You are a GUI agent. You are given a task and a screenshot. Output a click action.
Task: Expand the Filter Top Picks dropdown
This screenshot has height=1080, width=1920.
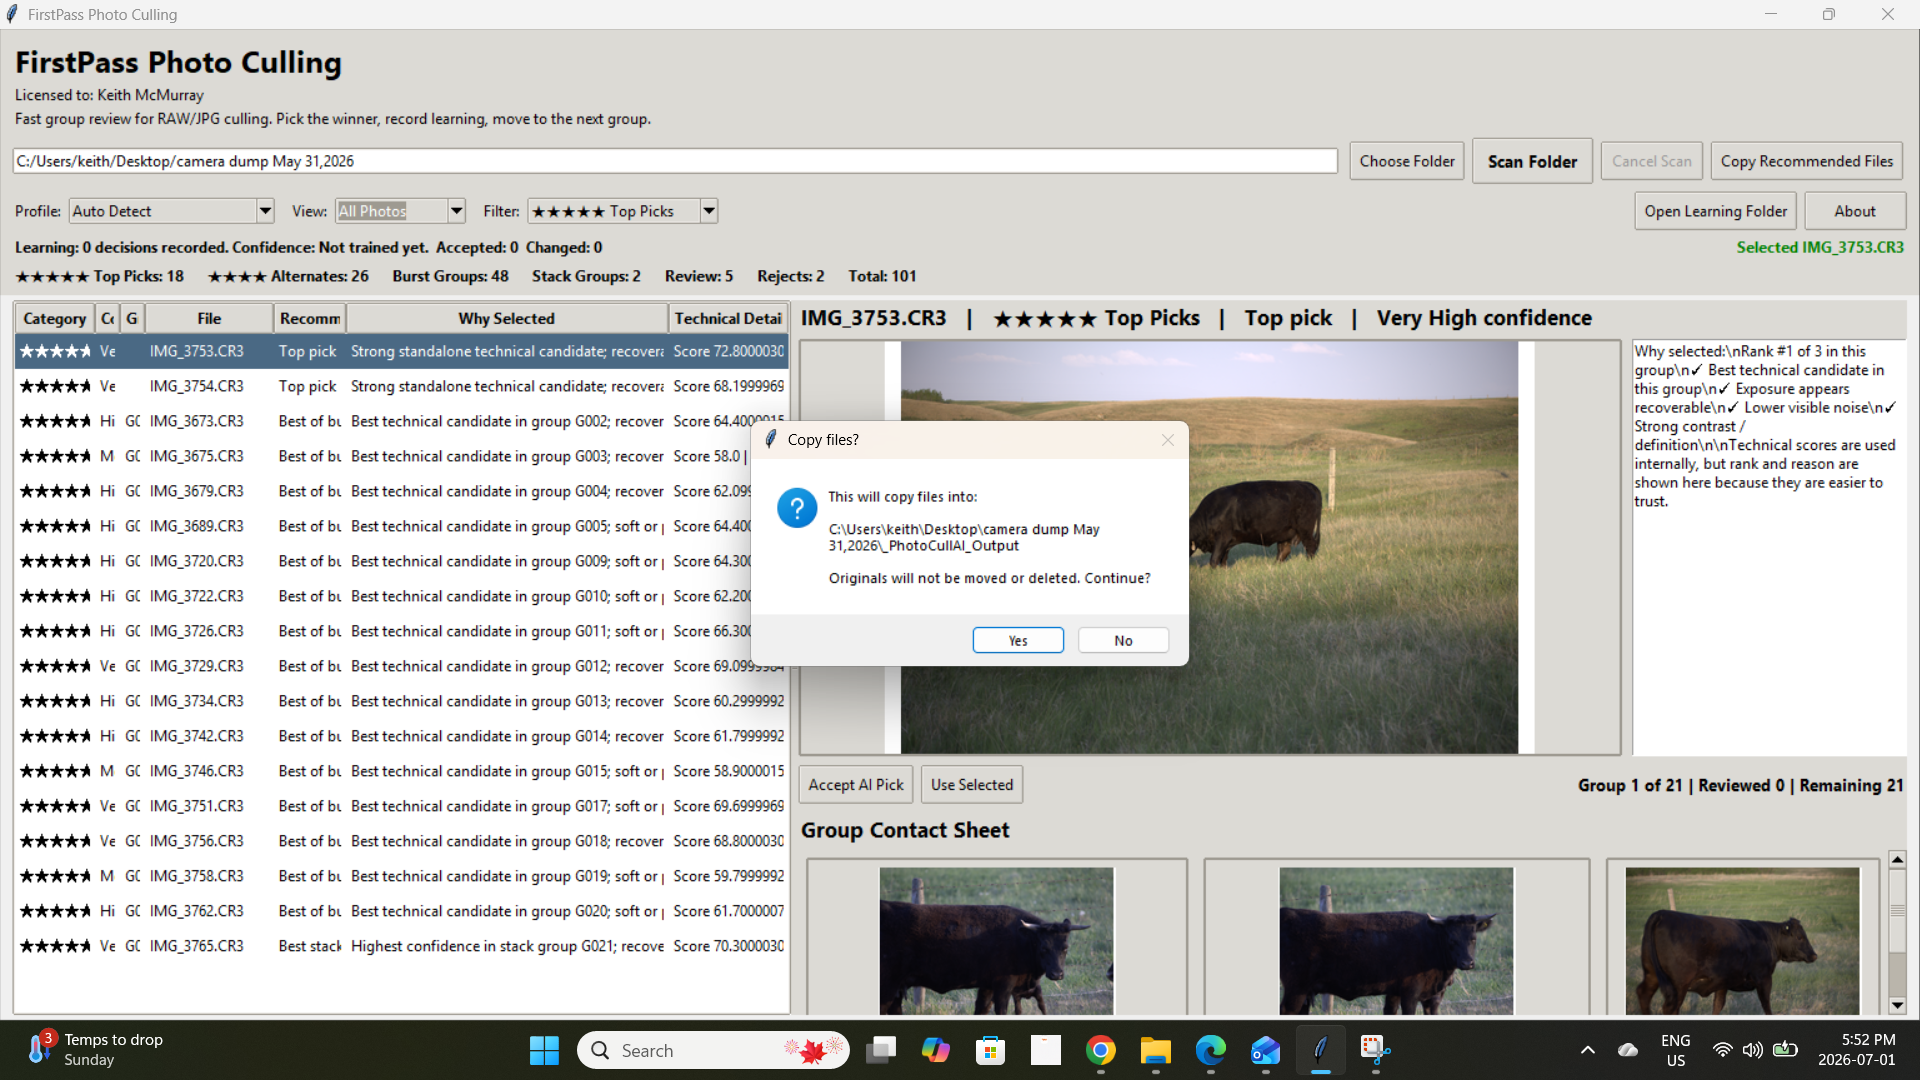(709, 211)
